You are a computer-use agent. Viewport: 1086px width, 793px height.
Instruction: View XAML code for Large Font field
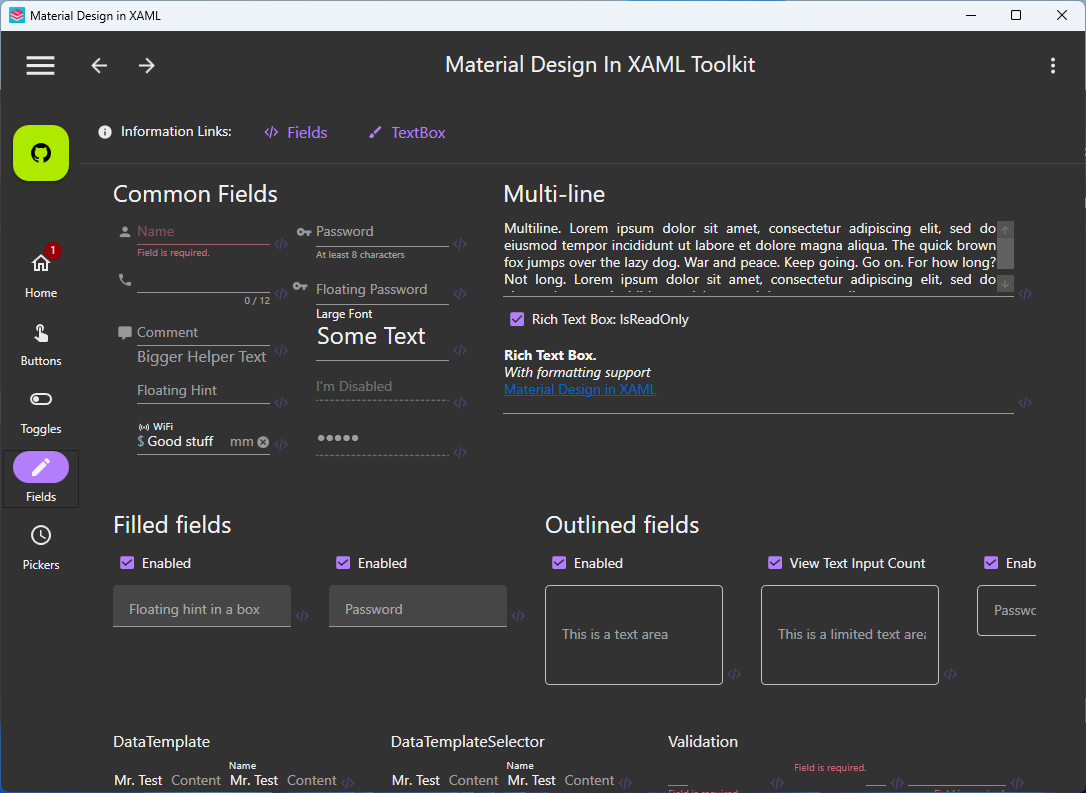tap(460, 350)
